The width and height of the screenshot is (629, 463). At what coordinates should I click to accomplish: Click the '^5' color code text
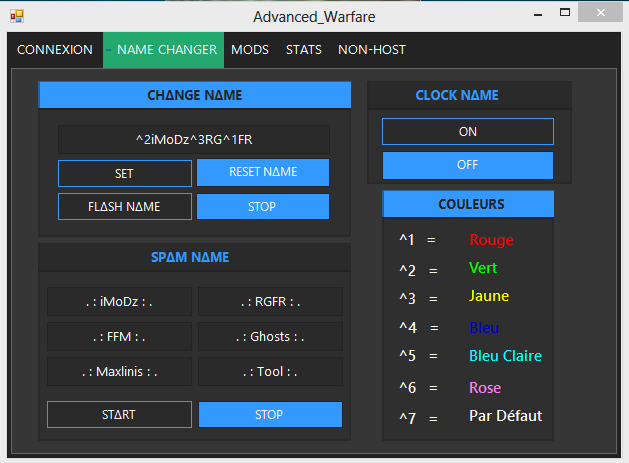(407, 355)
